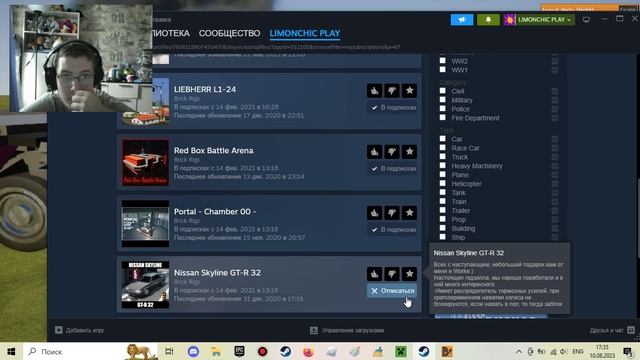Click the red record app taskbar icon
This screenshot has width=640, height=360.
[262, 351]
